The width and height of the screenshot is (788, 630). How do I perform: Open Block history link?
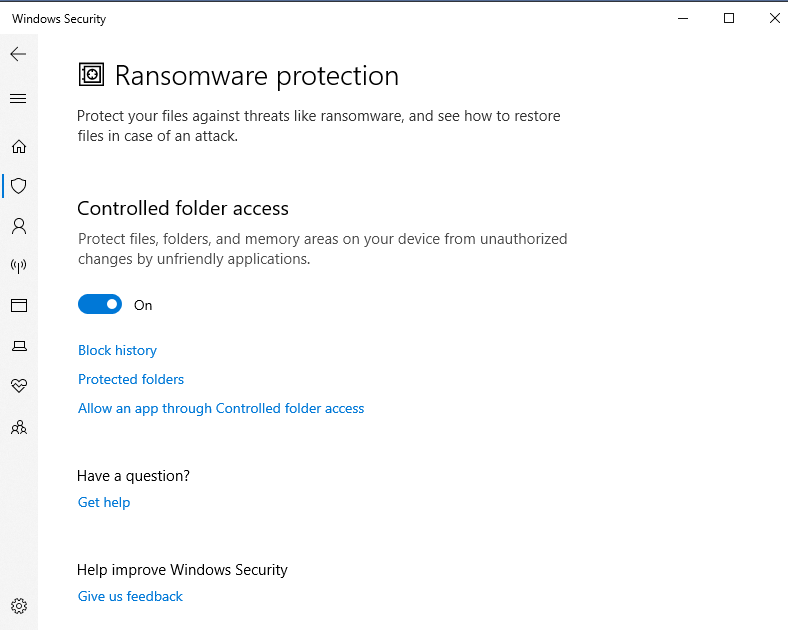(117, 350)
